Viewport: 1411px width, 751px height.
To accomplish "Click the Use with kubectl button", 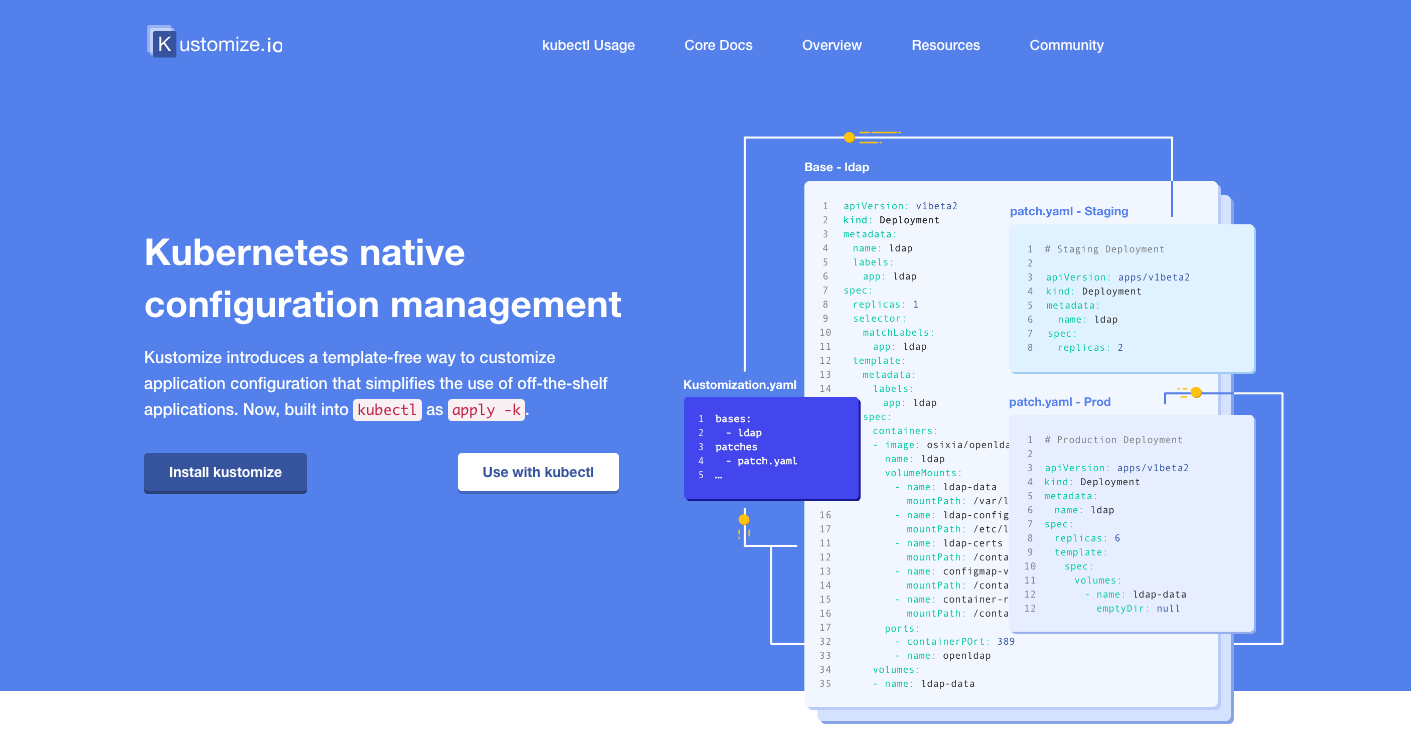I will coord(538,472).
